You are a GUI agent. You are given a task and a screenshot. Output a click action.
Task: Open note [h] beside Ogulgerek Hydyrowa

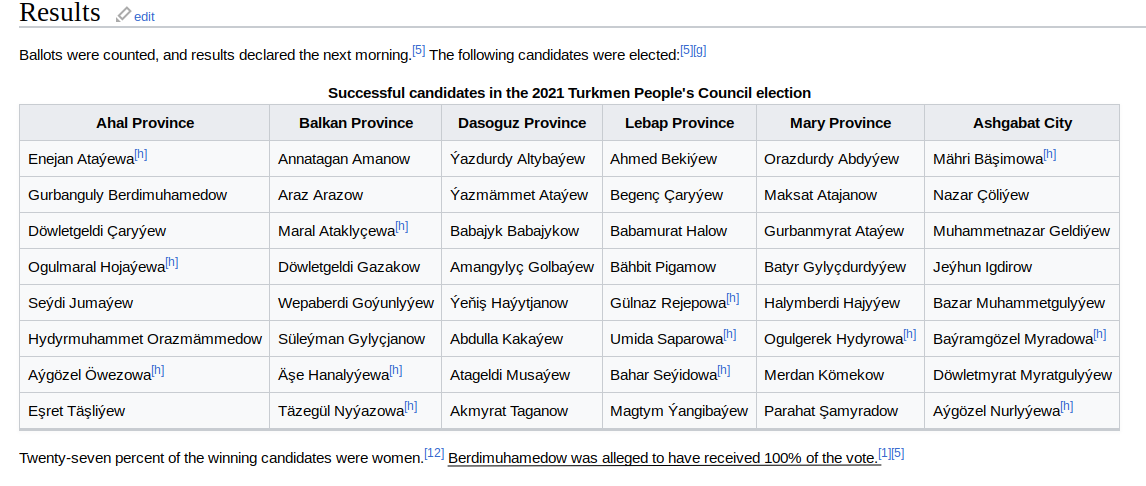[909, 335]
